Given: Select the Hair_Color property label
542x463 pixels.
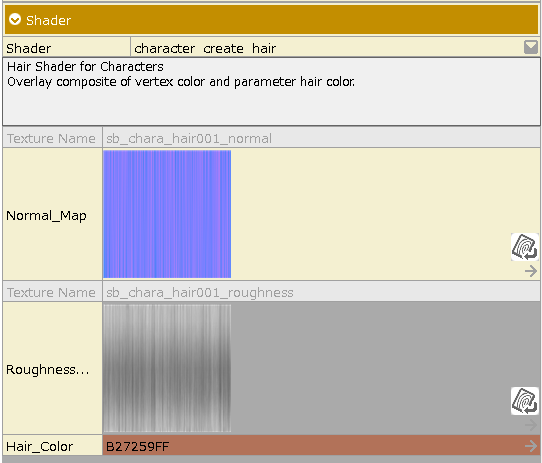Looking at the screenshot, I should point(39,446).
